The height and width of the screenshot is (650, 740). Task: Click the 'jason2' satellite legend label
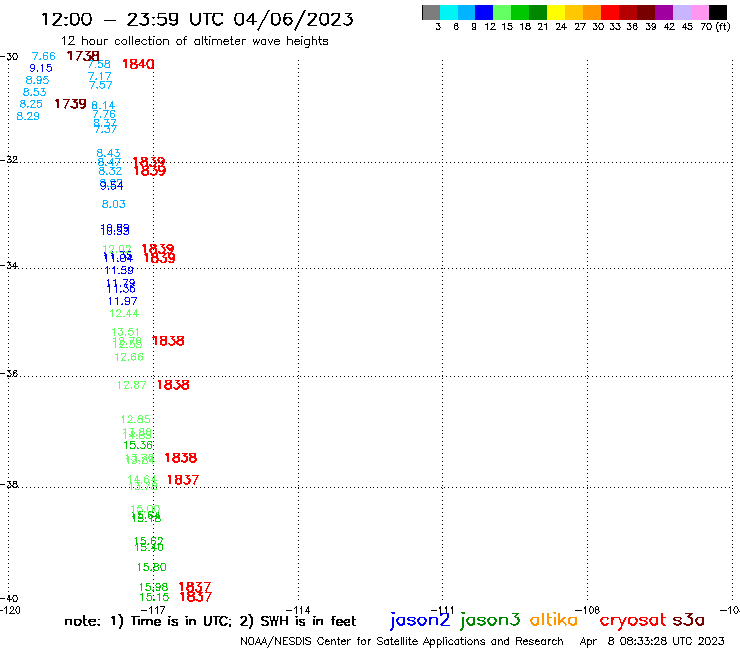click(x=420, y=620)
